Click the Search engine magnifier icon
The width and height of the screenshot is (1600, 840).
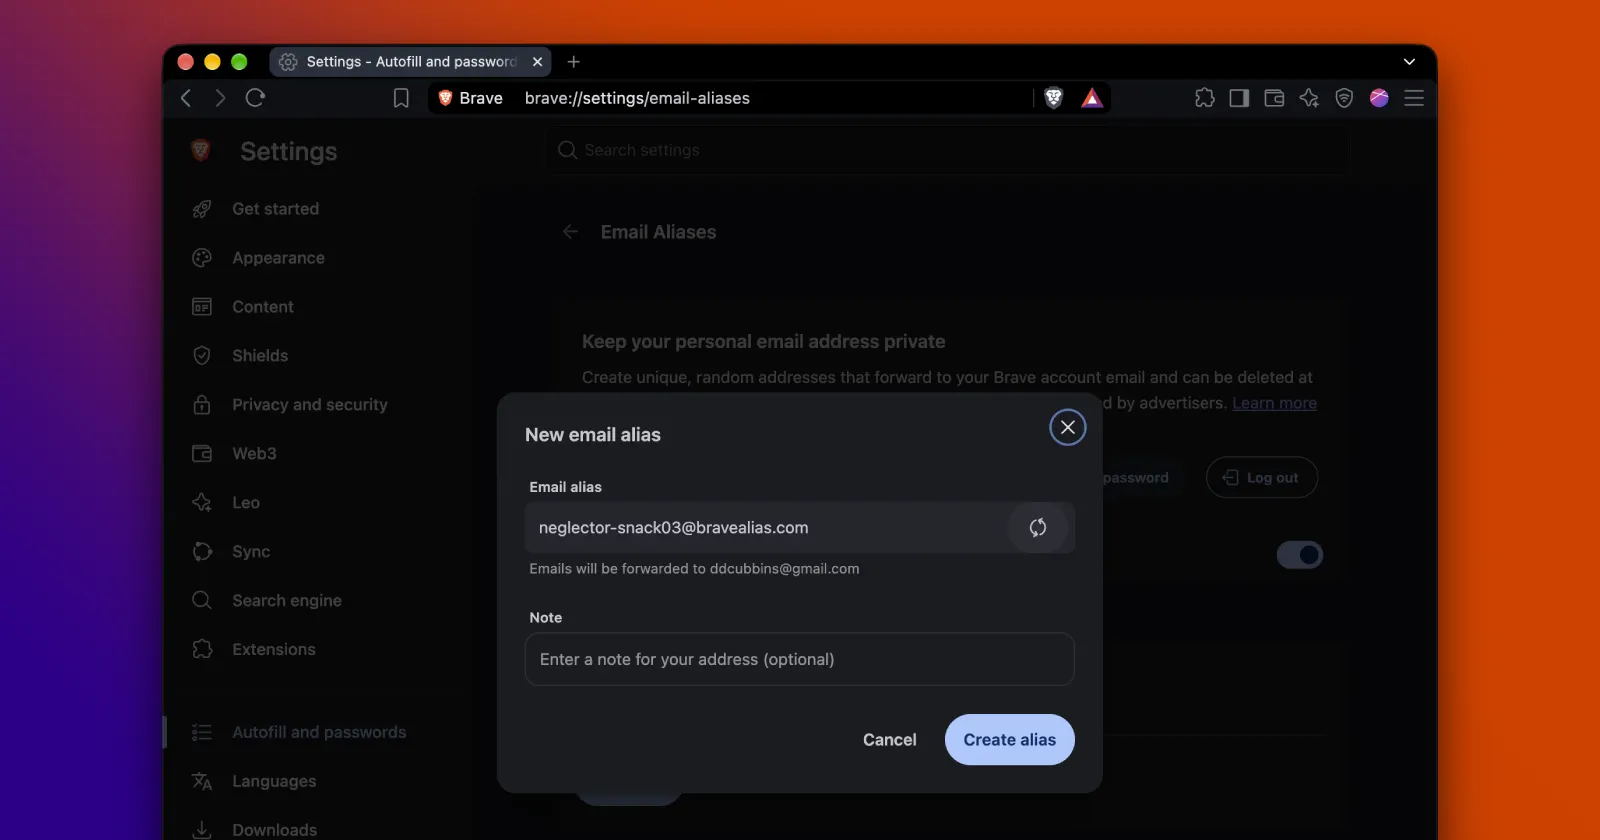(202, 601)
